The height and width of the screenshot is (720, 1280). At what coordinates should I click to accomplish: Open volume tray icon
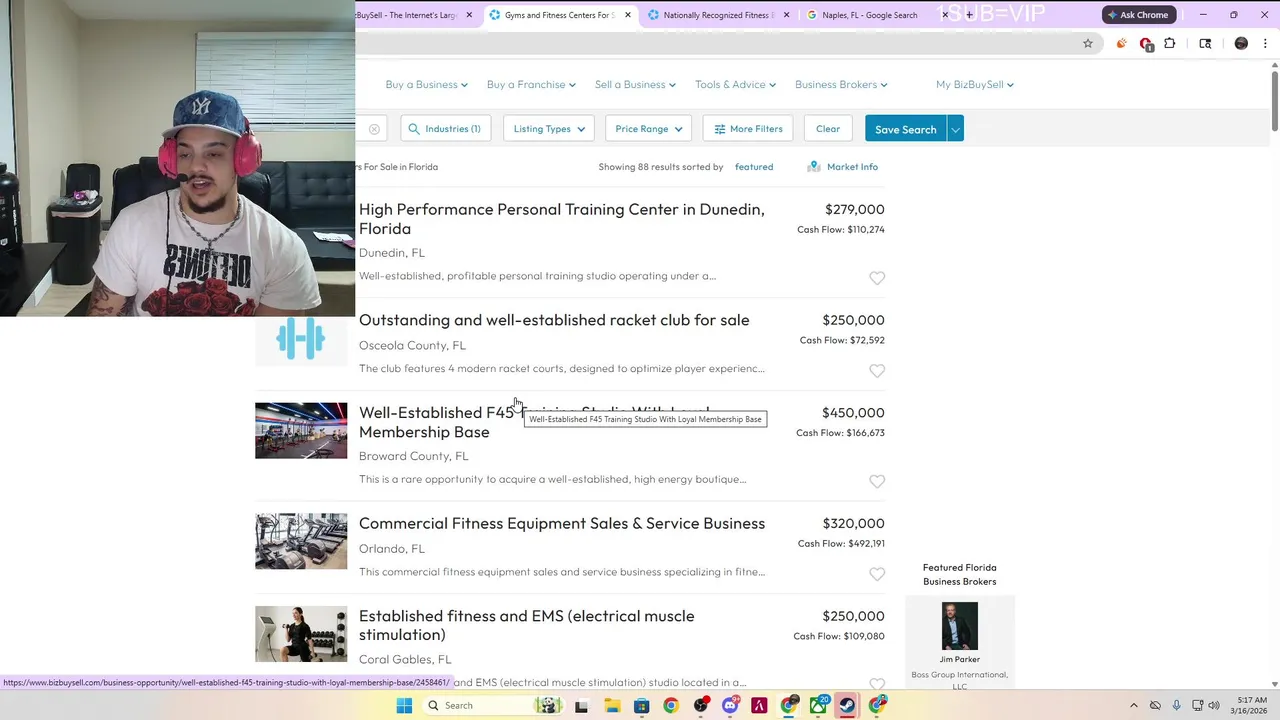[1214, 706]
